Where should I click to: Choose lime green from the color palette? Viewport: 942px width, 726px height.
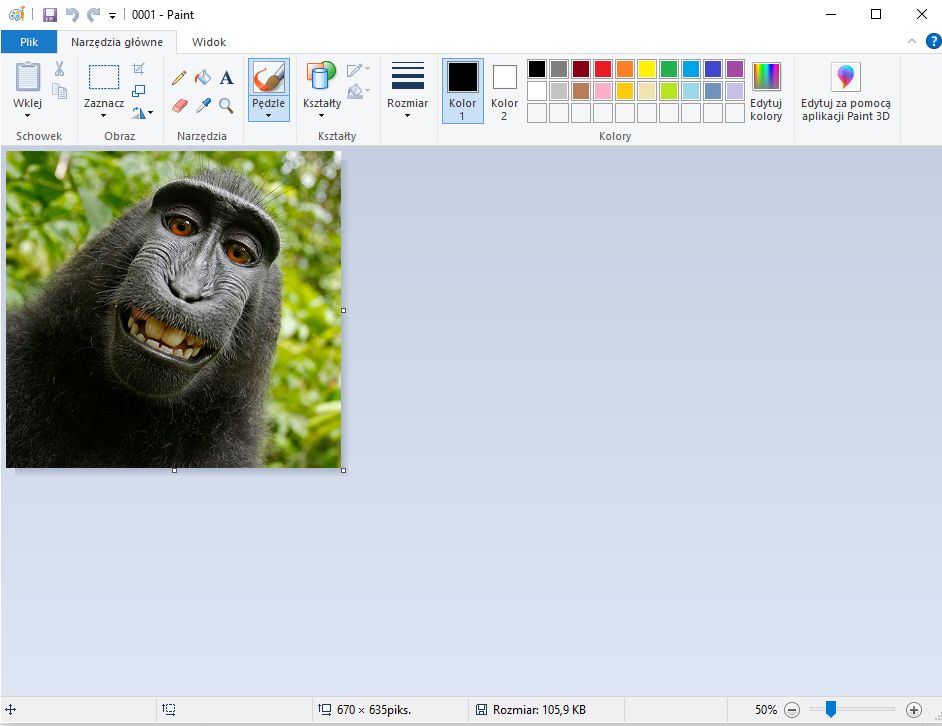pos(669,91)
